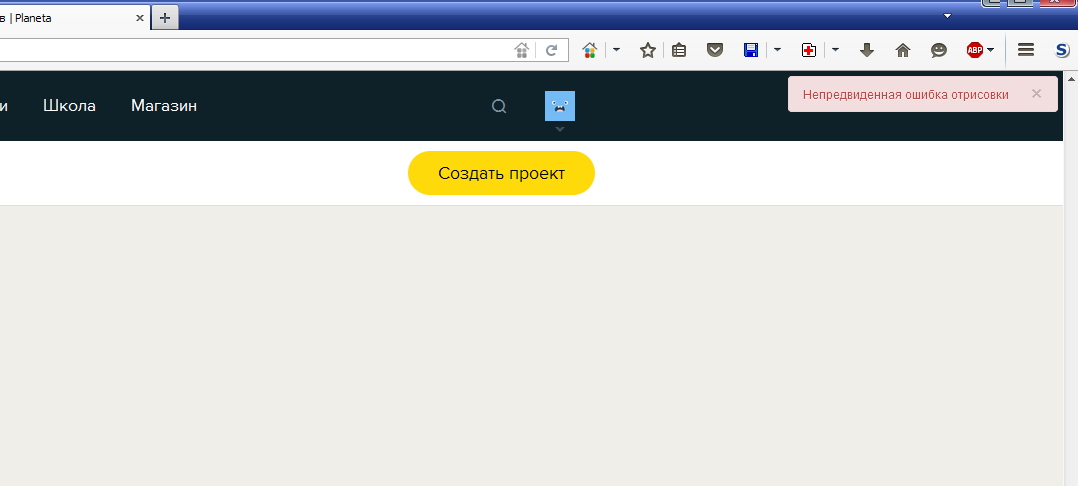Click the smiley chat bubble icon
The image size is (1078, 486).
pos(938,49)
